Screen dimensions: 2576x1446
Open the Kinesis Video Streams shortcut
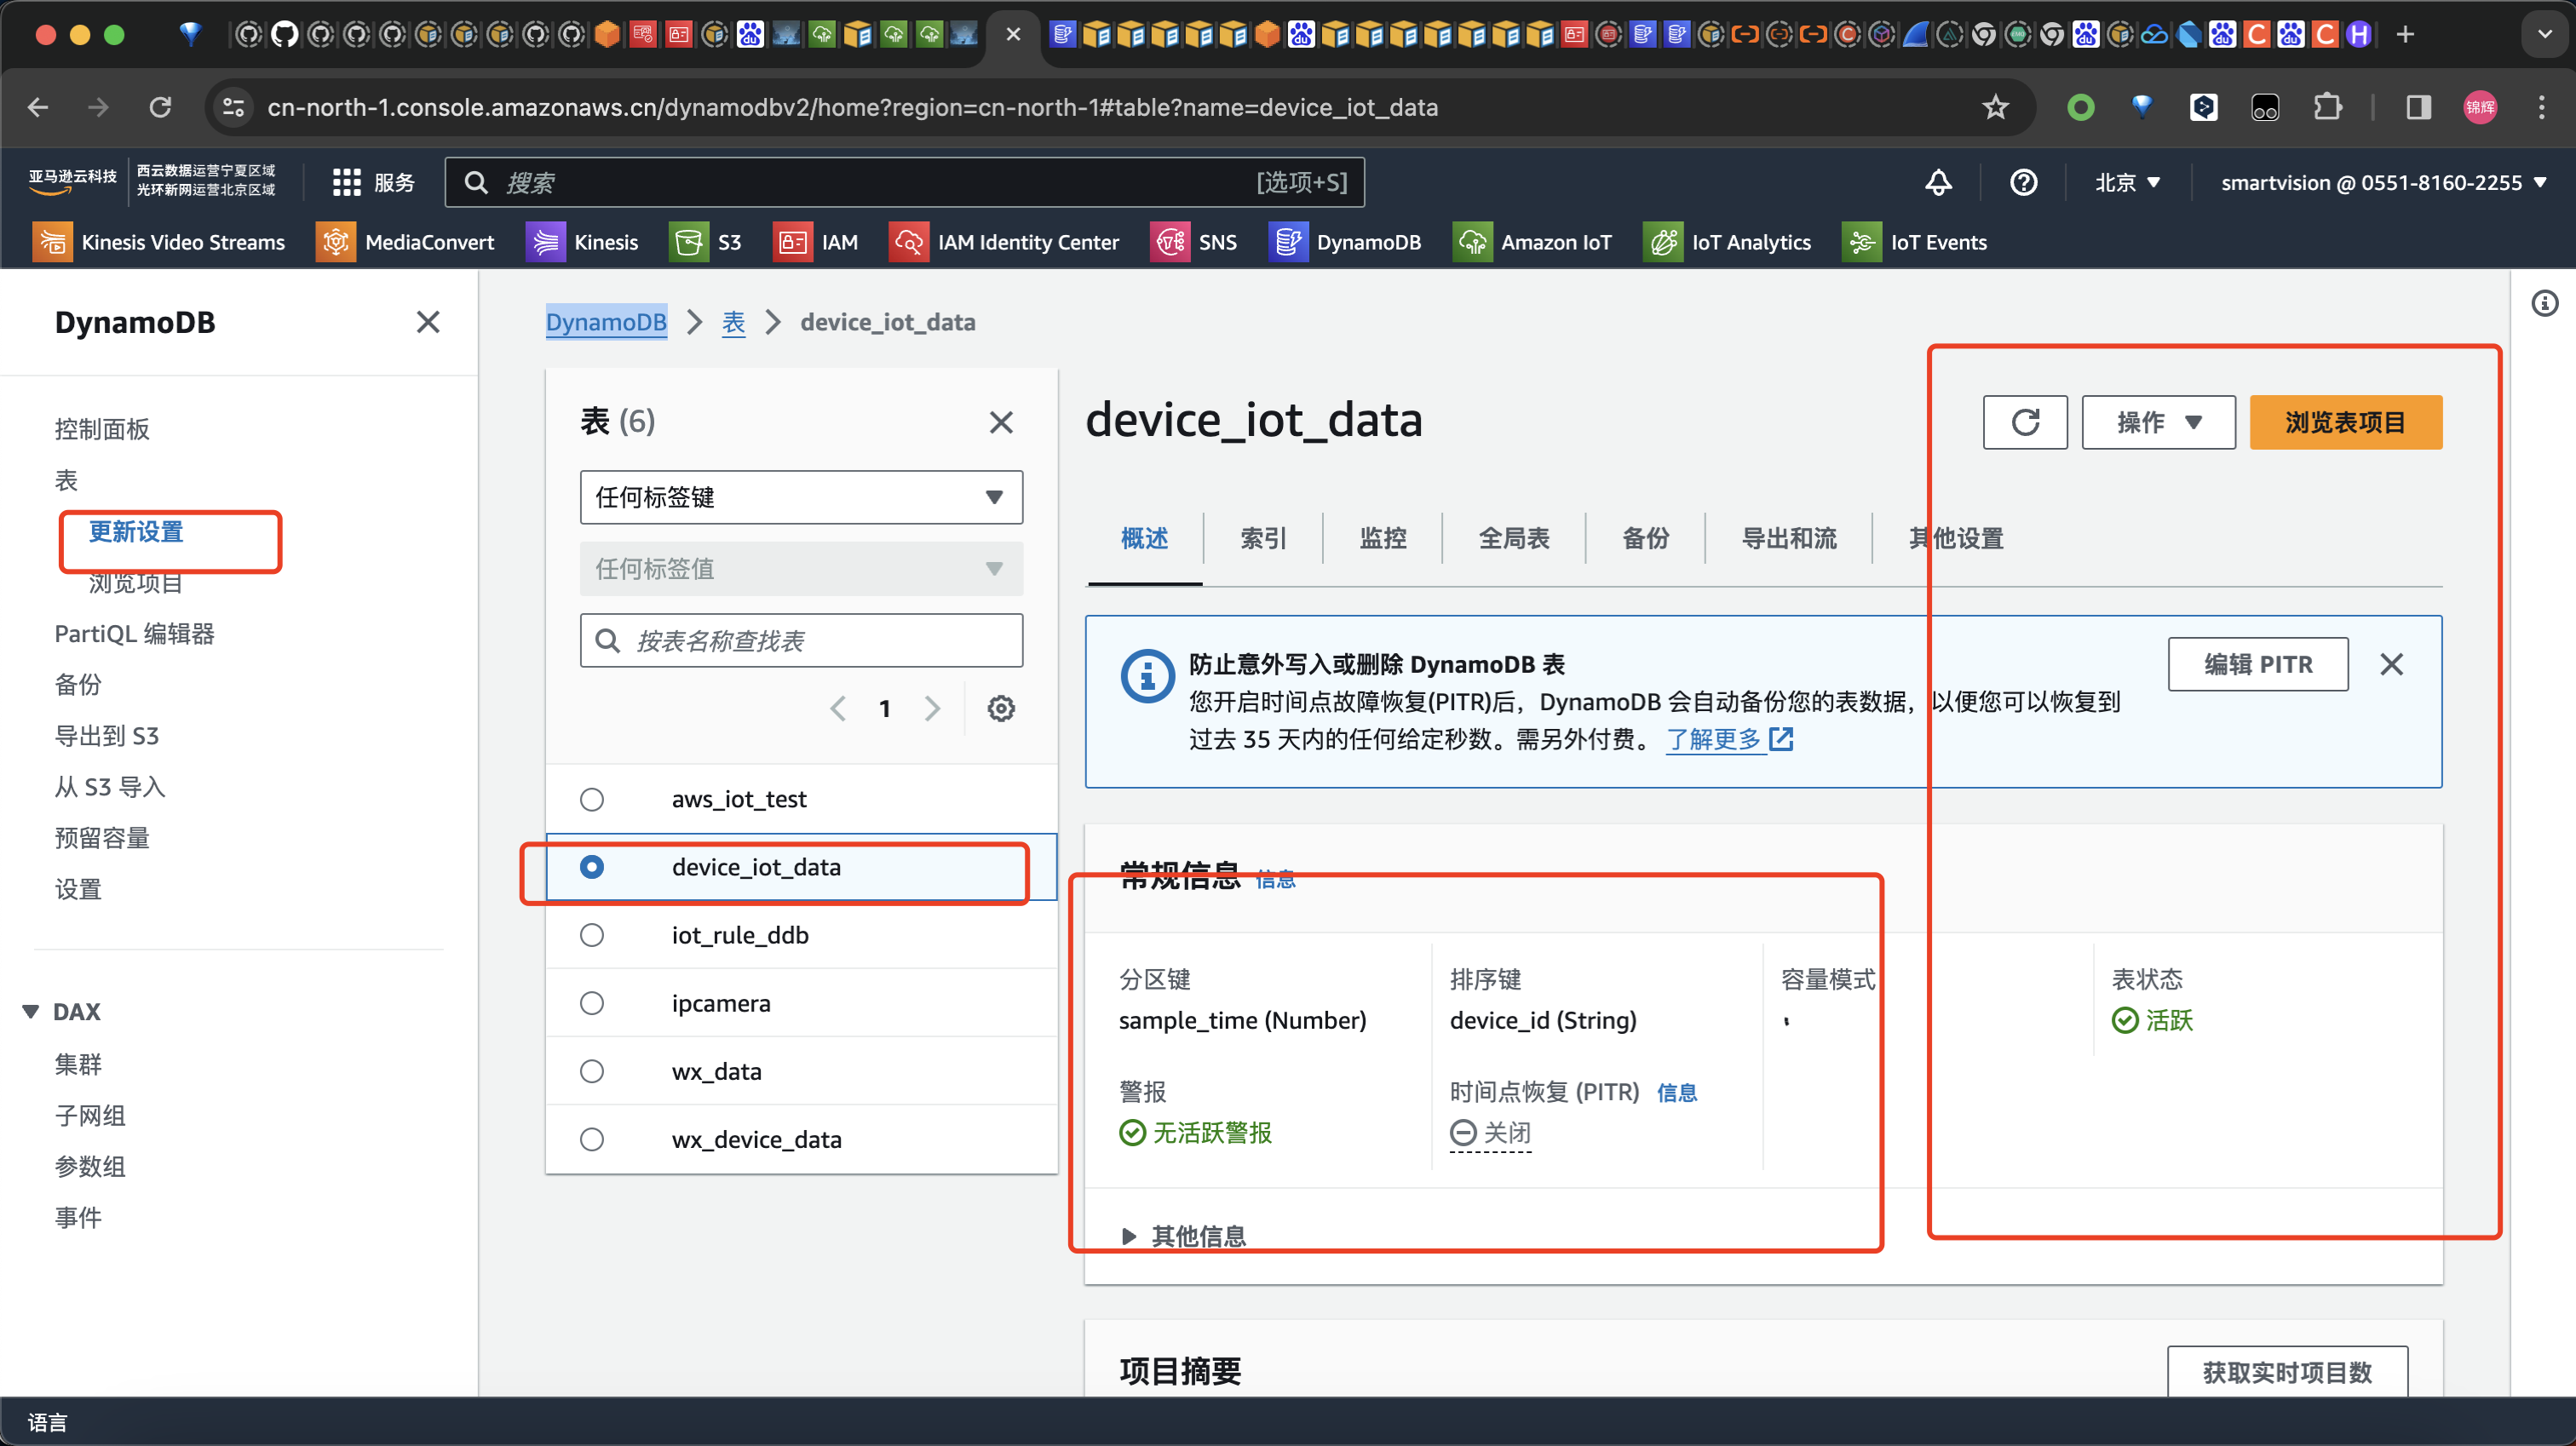click(158, 242)
